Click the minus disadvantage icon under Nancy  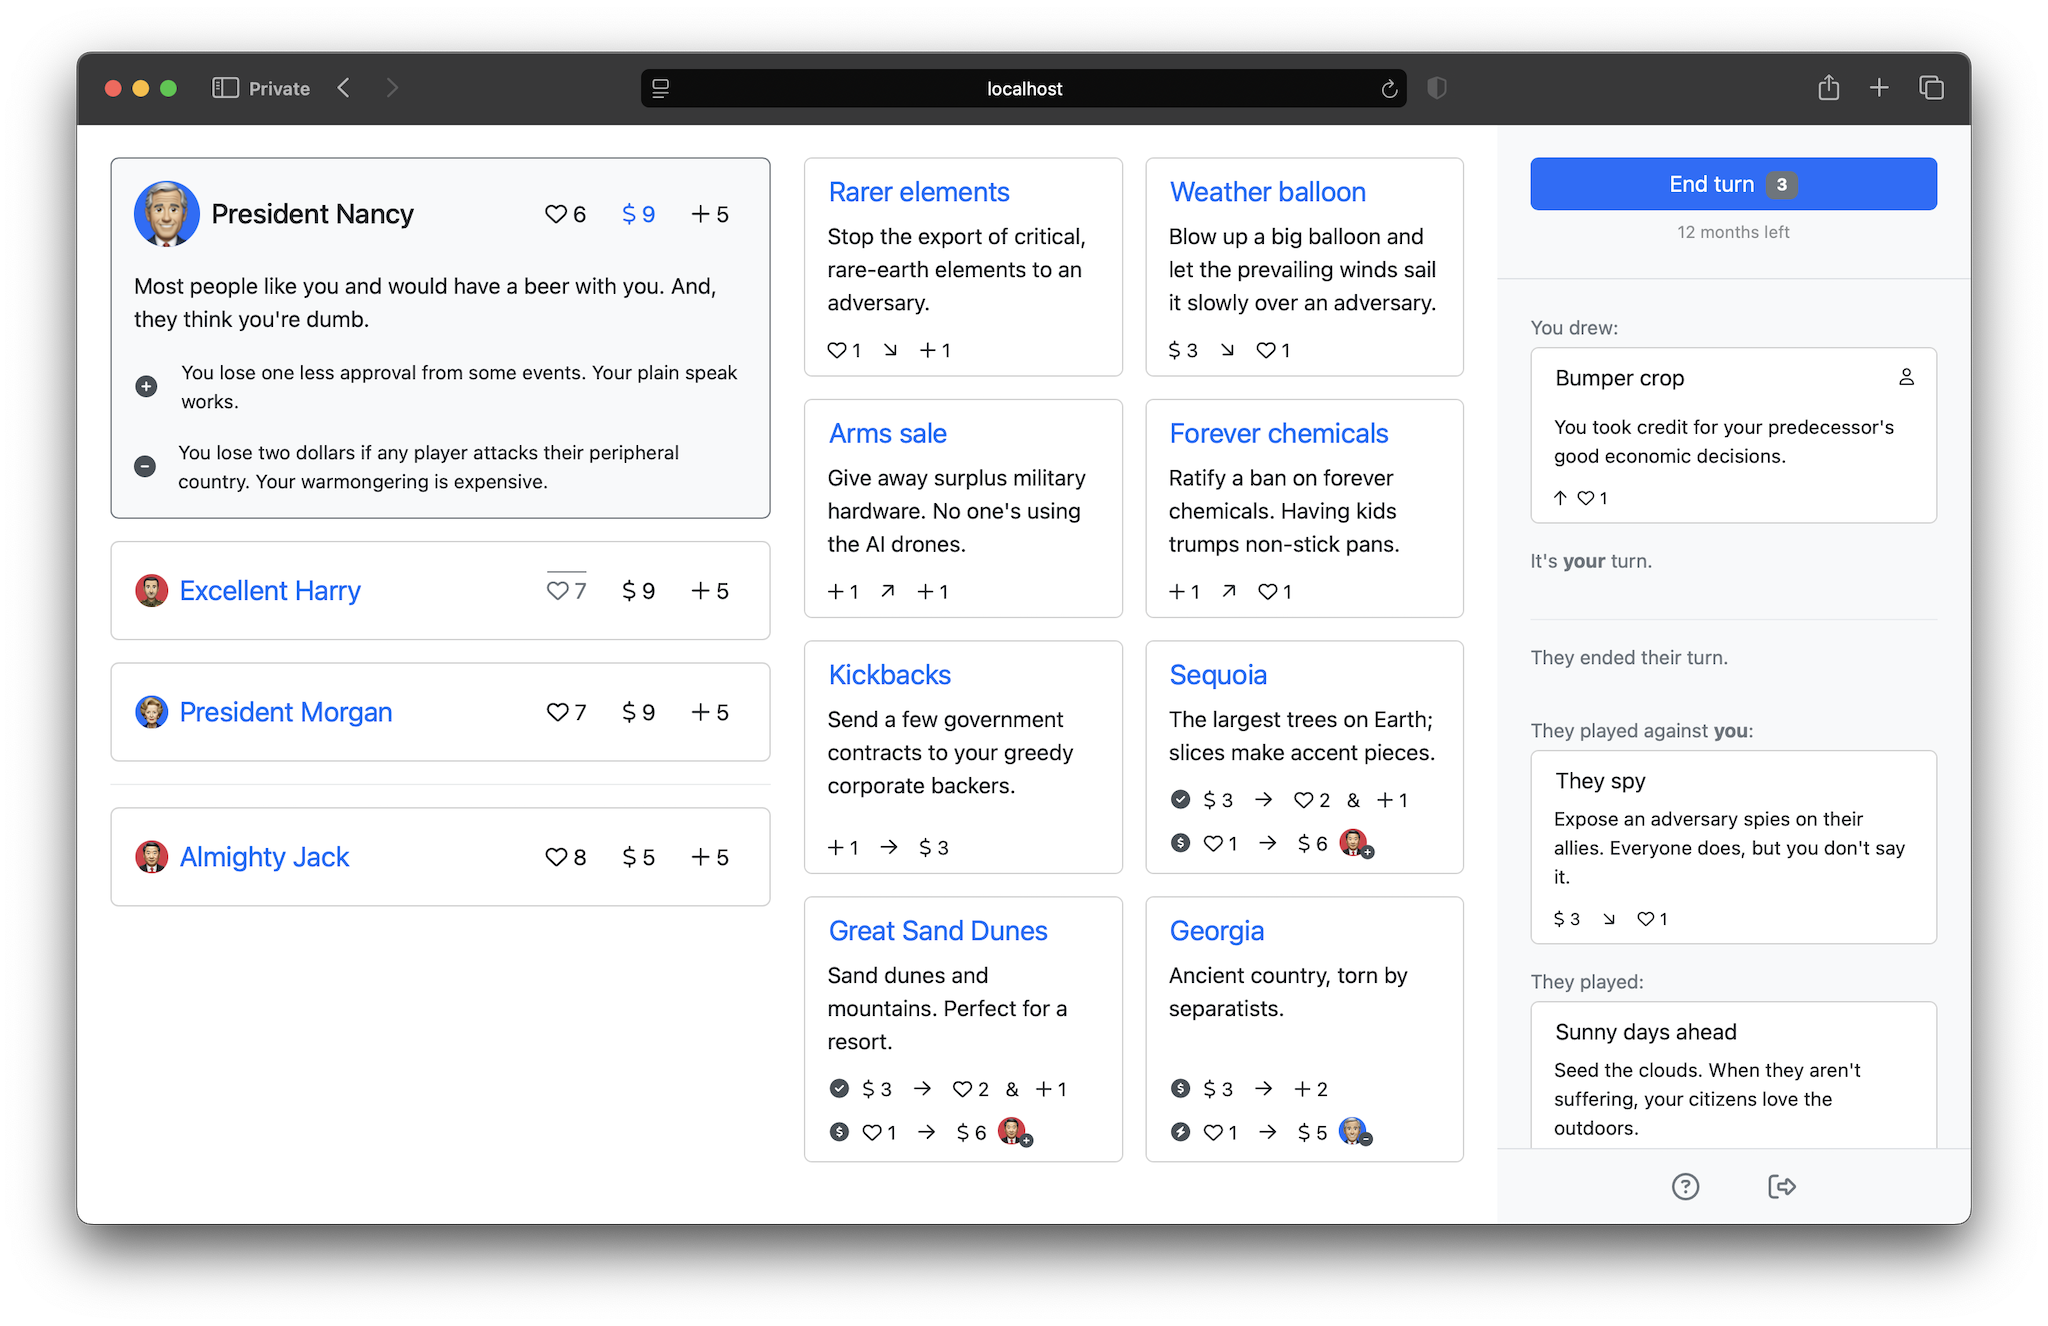[x=145, y=466]
